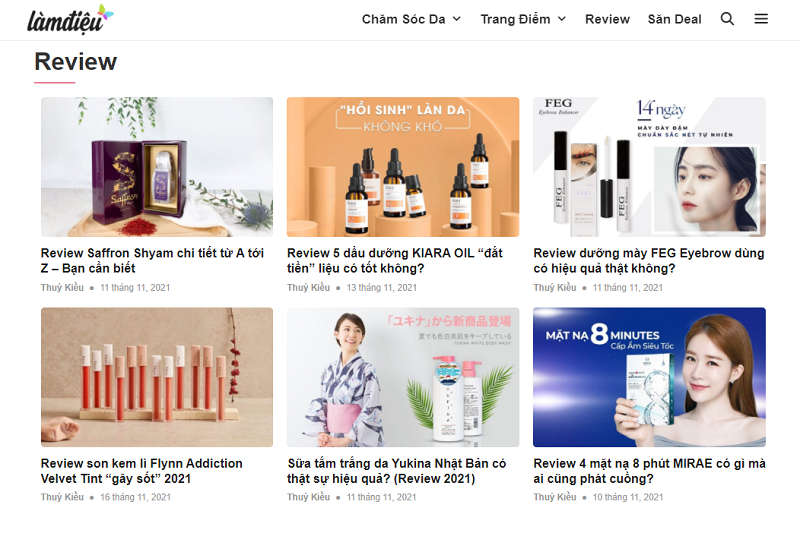Open the hamburger menu icon
The image size is (800, 533).
click(x=761, y=19)
